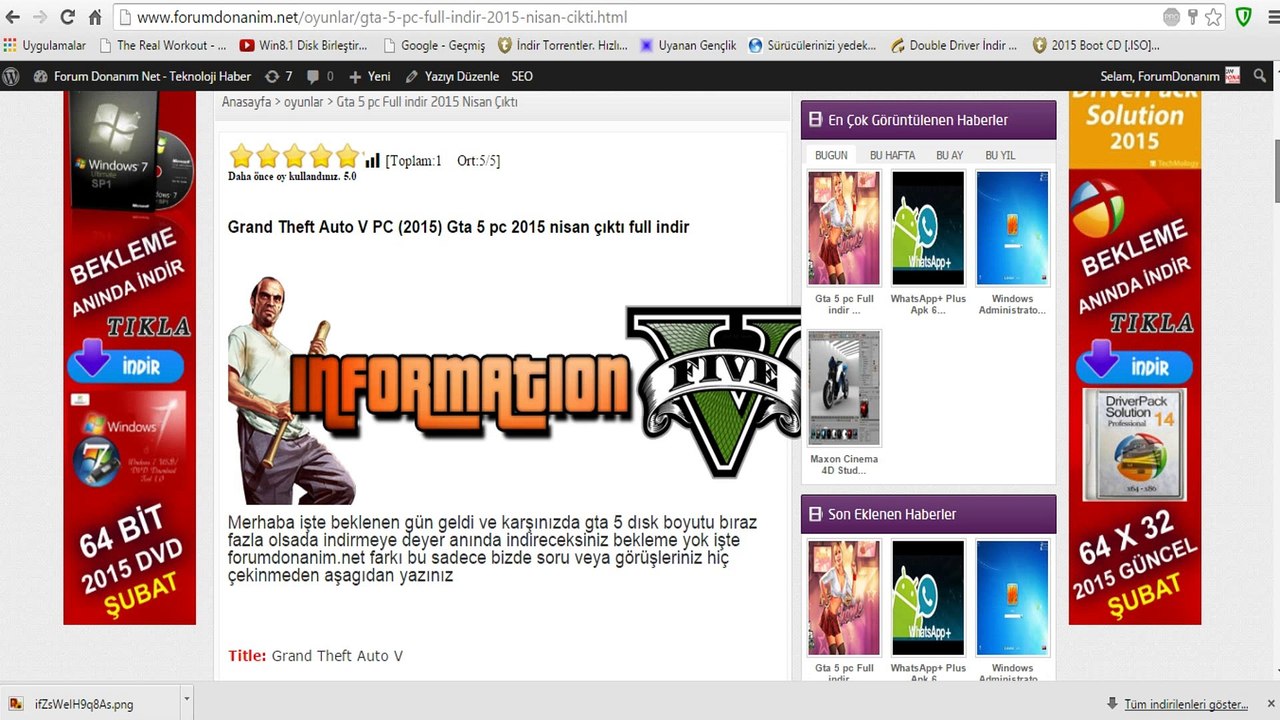1280x720 pixels.
Task: Click the ForumDonanım user avatar
Action: (x=1232, y=76)
